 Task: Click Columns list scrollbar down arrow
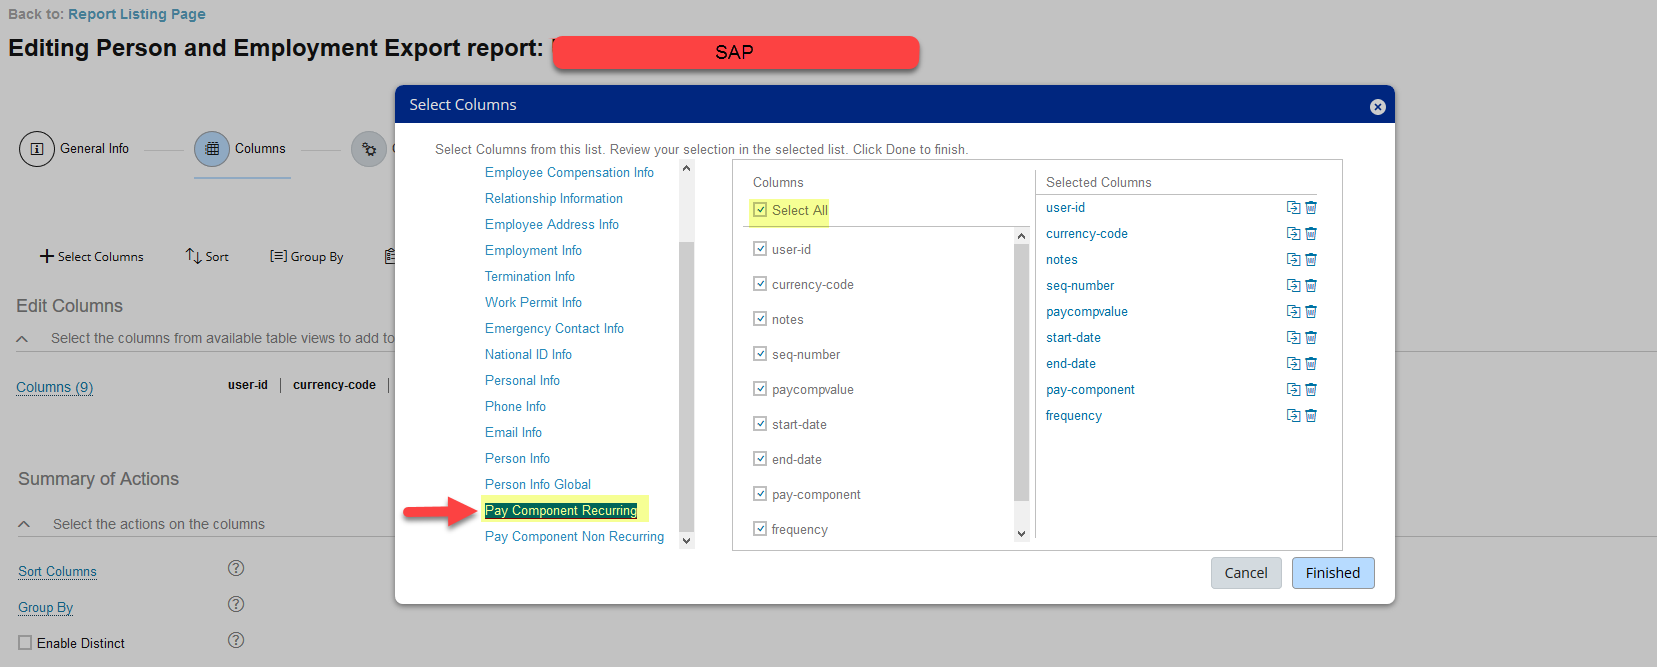[1021, 534]
